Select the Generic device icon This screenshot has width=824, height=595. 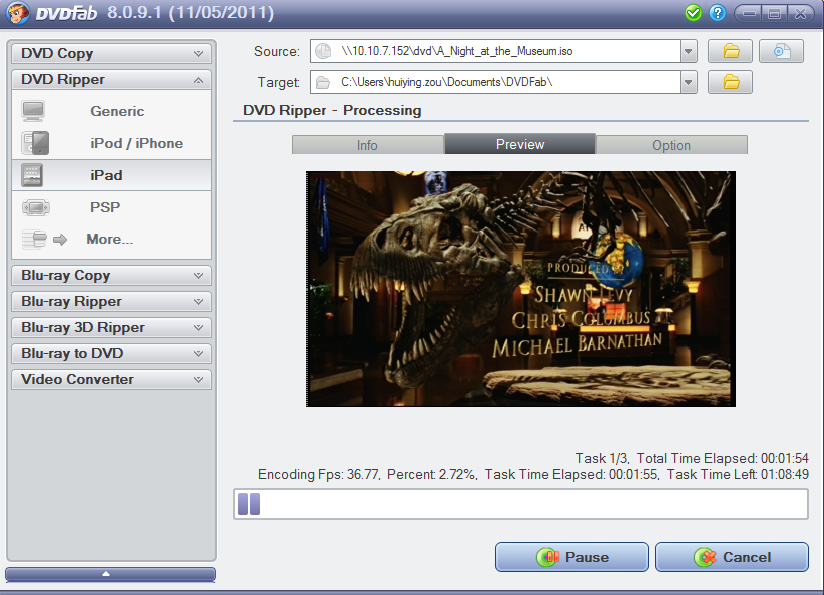[34, 111]
